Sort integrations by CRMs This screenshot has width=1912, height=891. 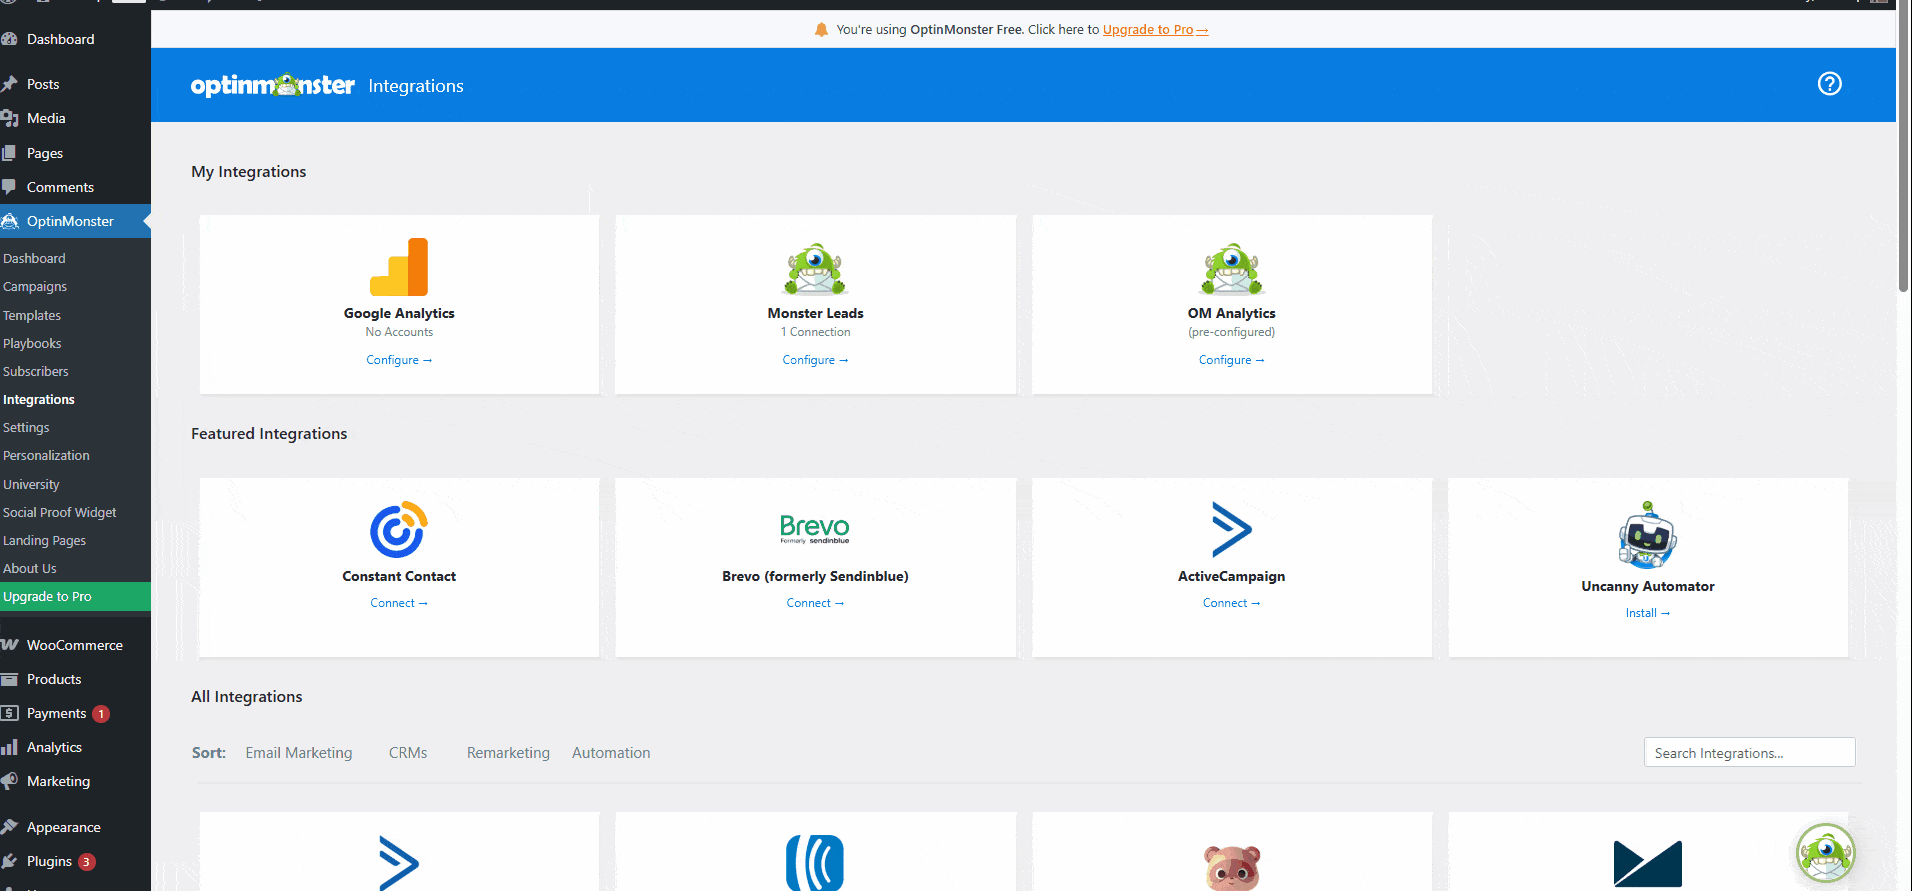coord(408,753)
